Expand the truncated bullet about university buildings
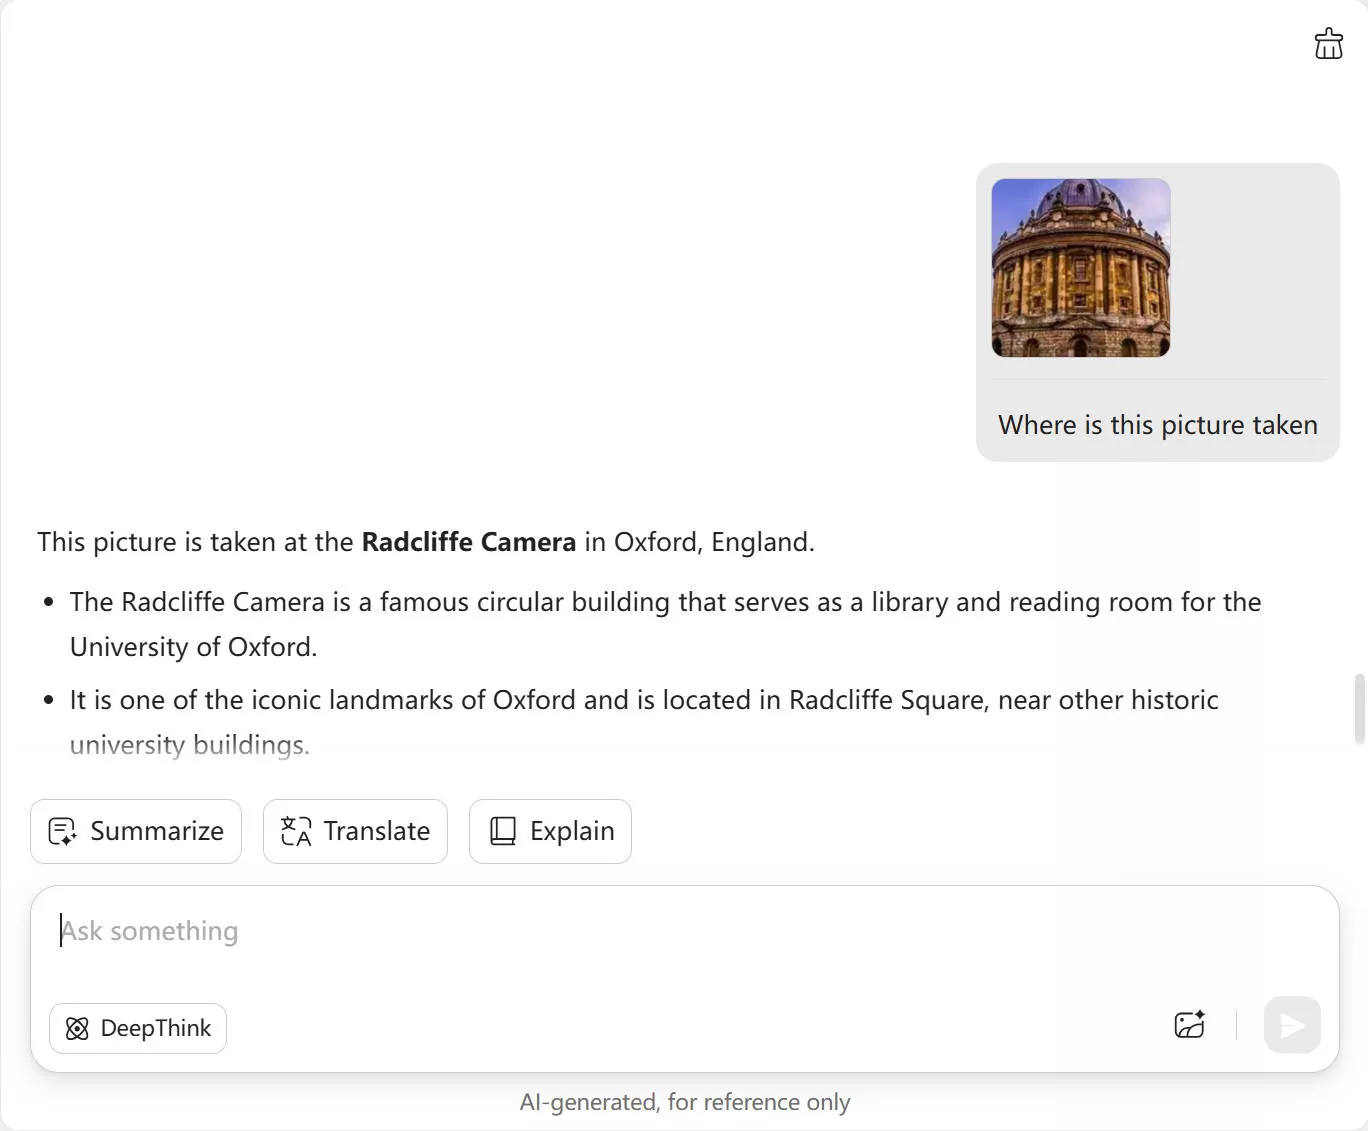Image resolution: width=1368 pixels, height=1131 pixels. (x=190, y=745)
